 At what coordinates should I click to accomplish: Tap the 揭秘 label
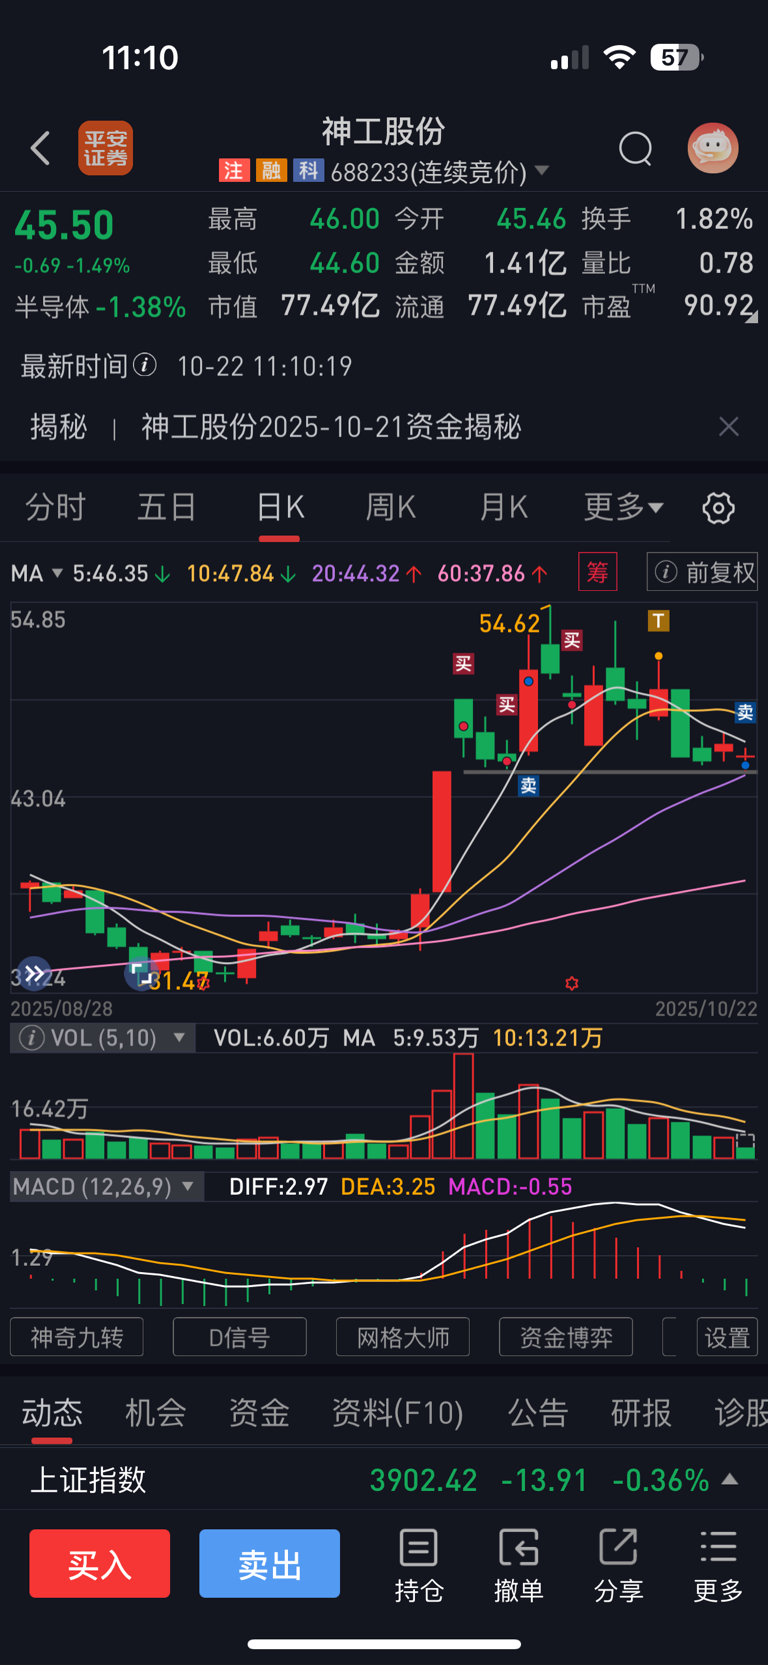coord(59,427)
